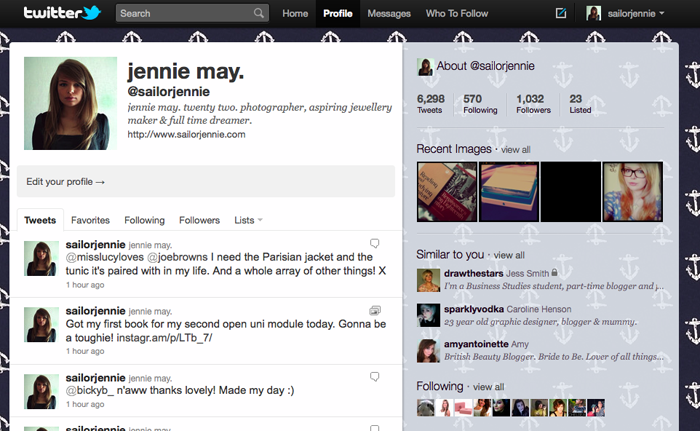The width and height of the screenshot is (700, 431).
Task: Open the redhead with glasses recent image
Action: pyautogui.click(x=633, y=192)
